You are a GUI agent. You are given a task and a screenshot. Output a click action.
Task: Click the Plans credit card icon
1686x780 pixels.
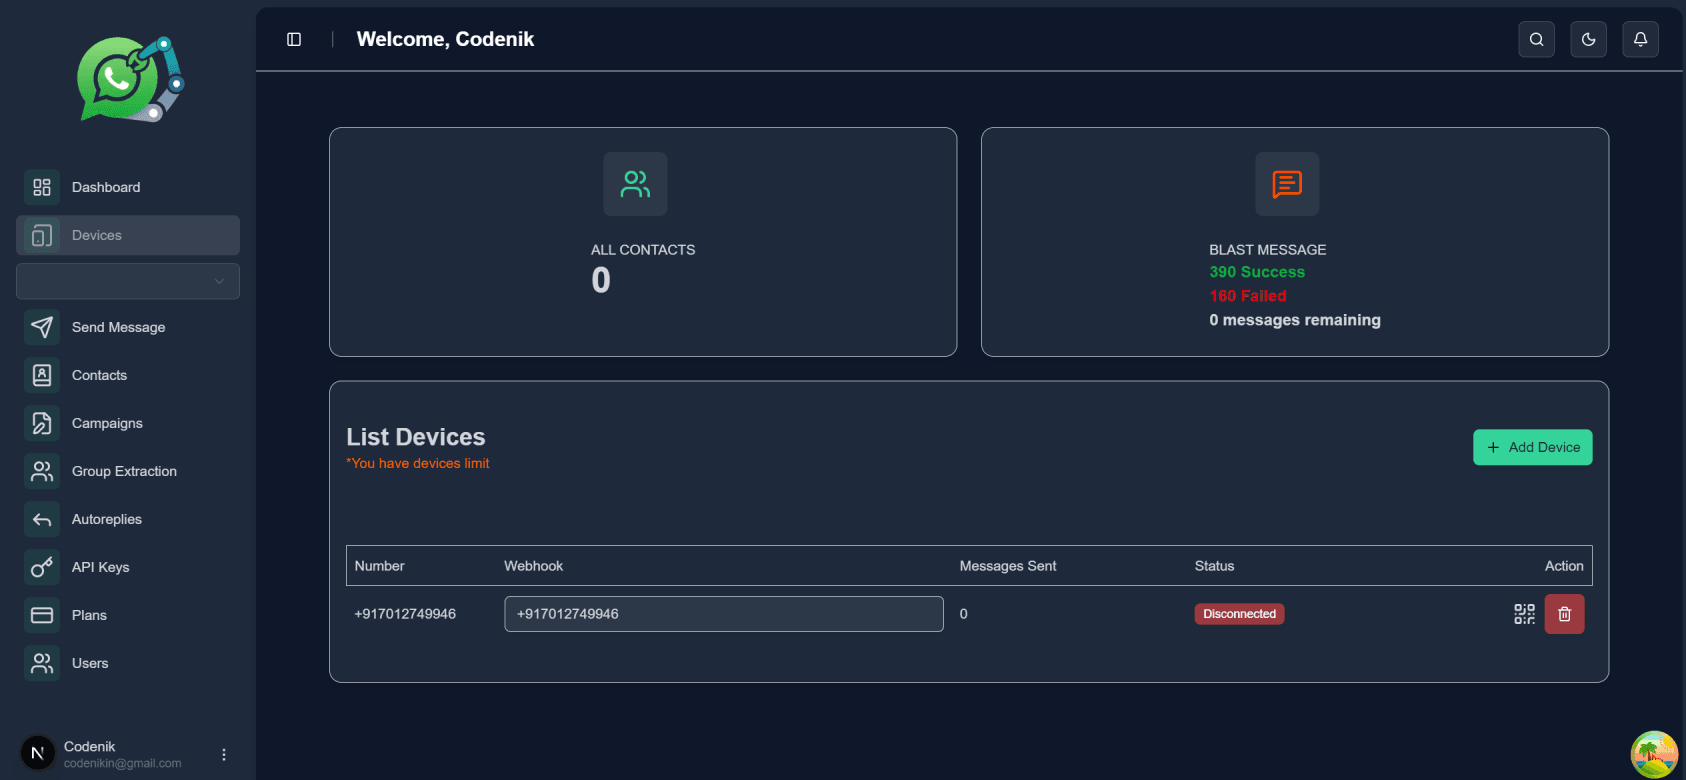(x=42, y=615)
